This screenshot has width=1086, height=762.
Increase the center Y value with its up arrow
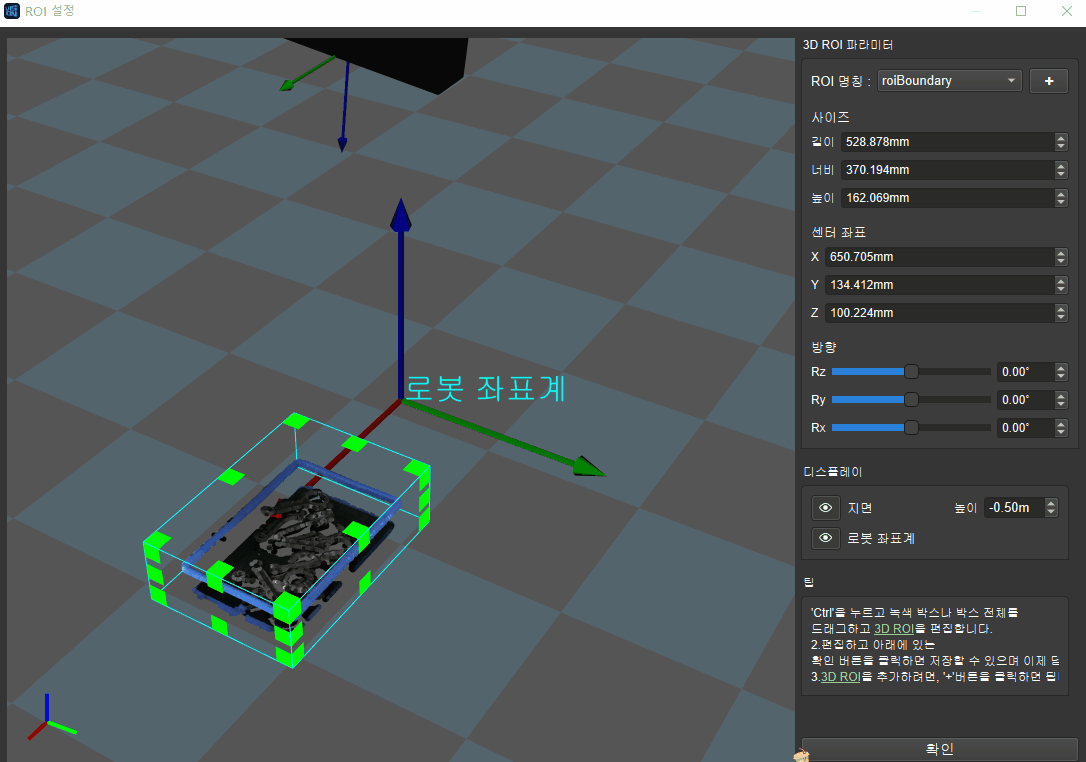pos(1061,281)
